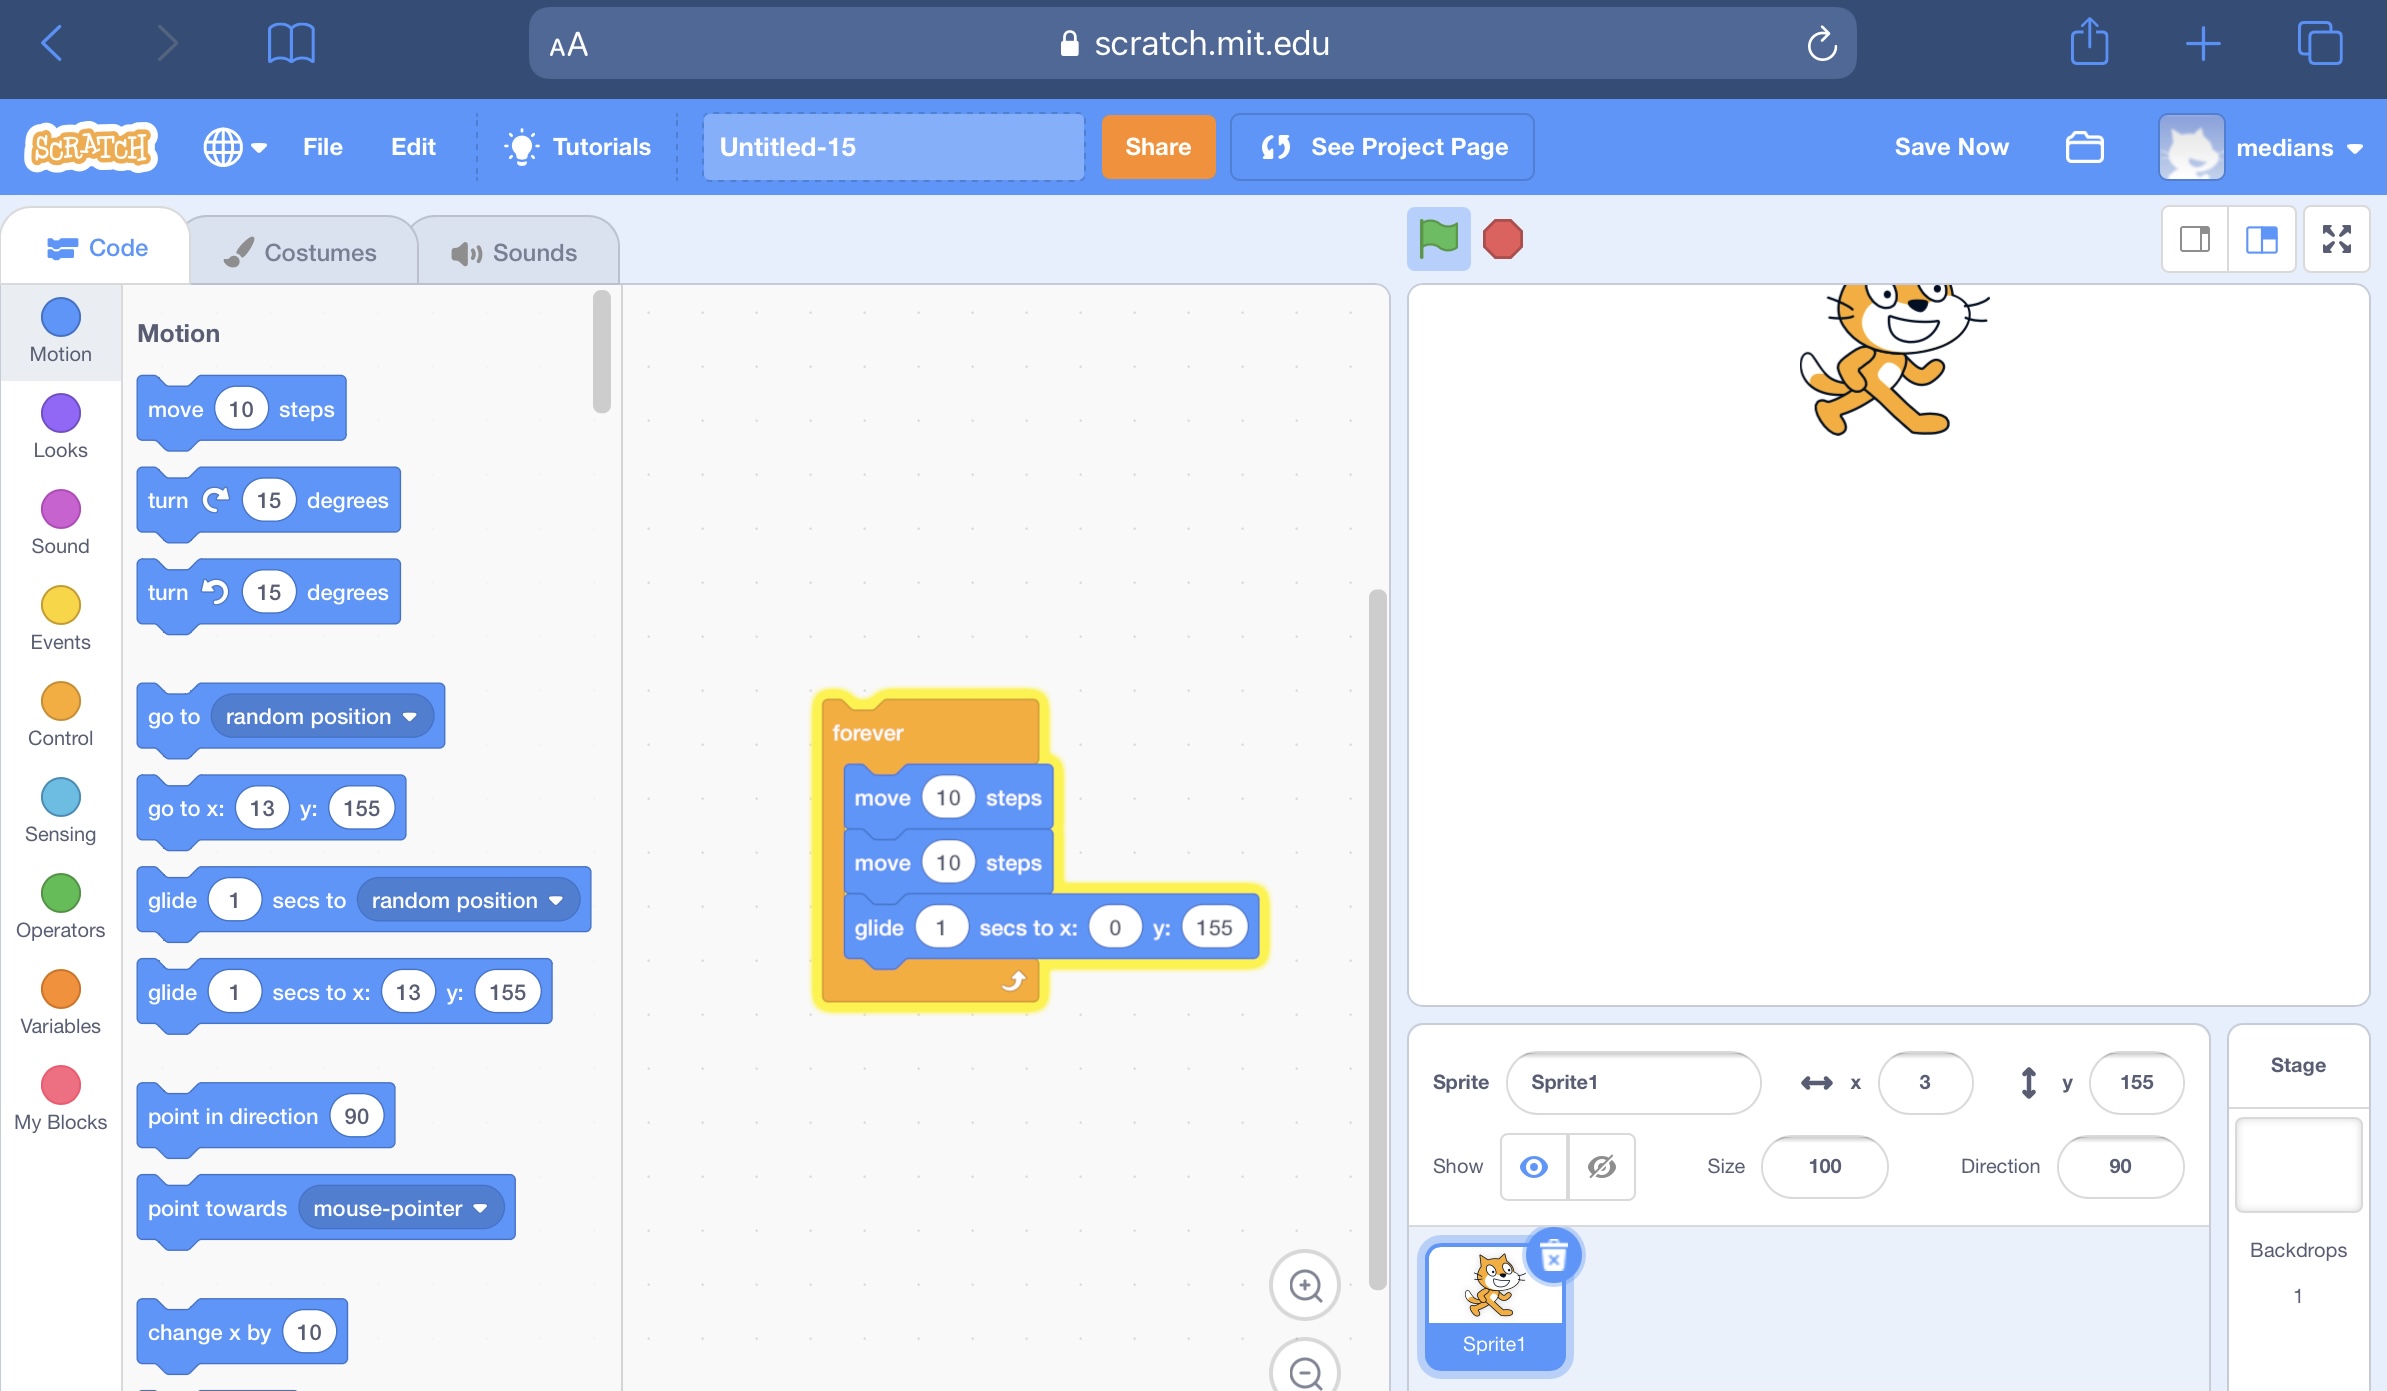Zoom out on the code workspace
Screen dimensions: 2387x1391
(1304, 1371)
